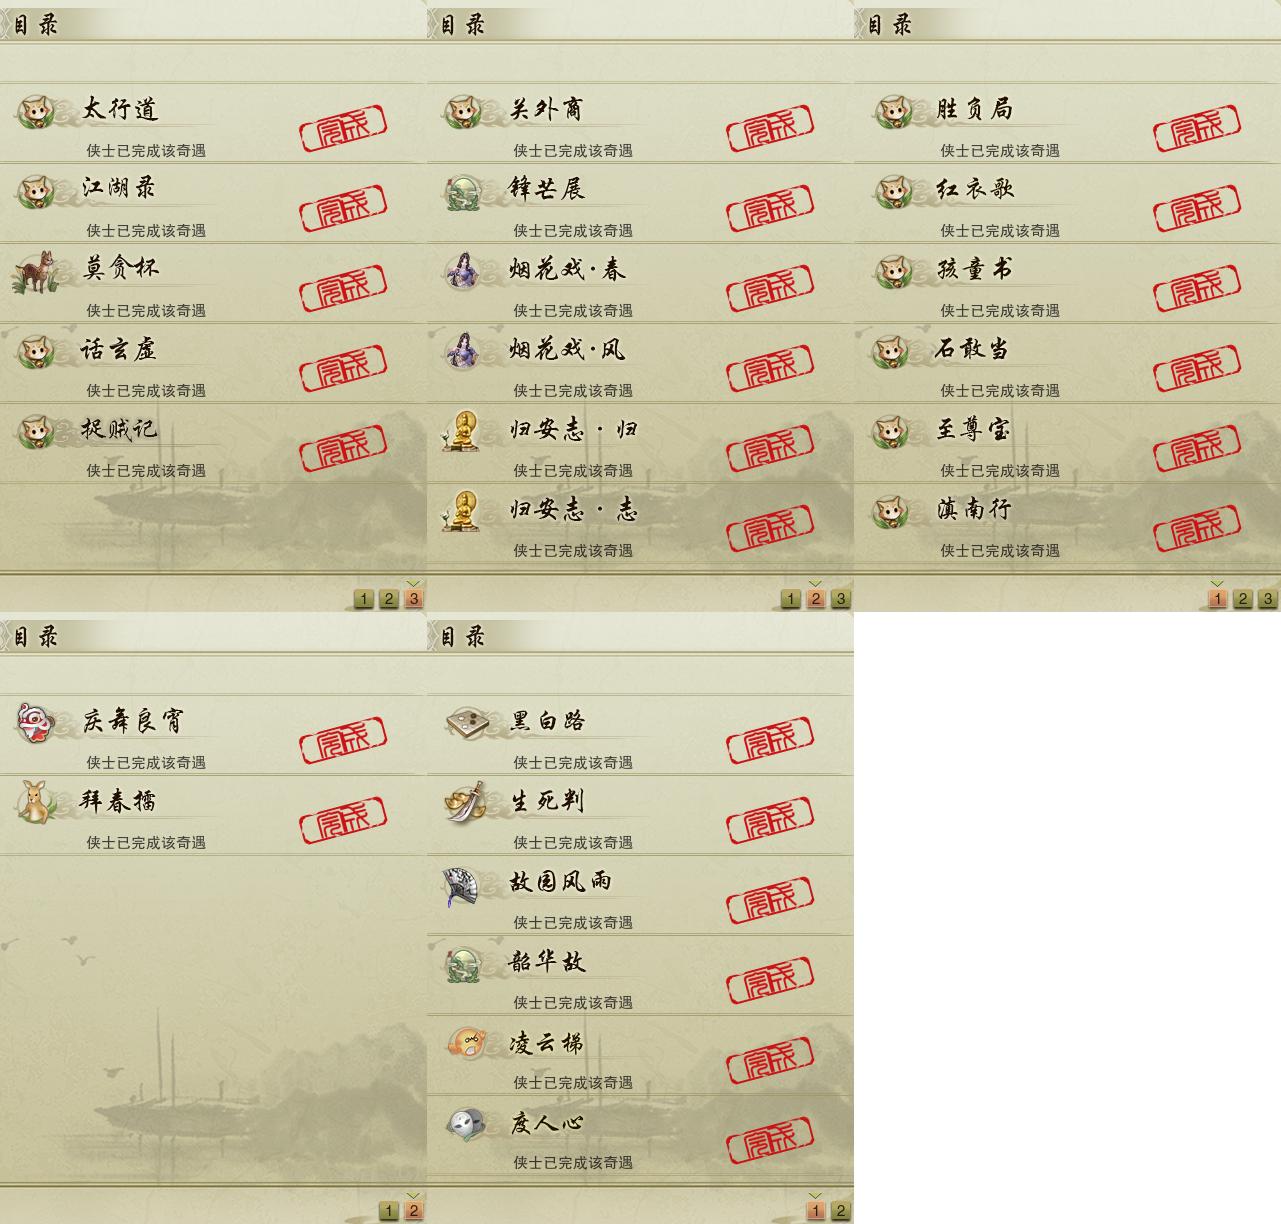Go to page 1 in the 太行道 panel
Image resolution: width=1281 pixels, height=1224 pixels.
point(364,599)
